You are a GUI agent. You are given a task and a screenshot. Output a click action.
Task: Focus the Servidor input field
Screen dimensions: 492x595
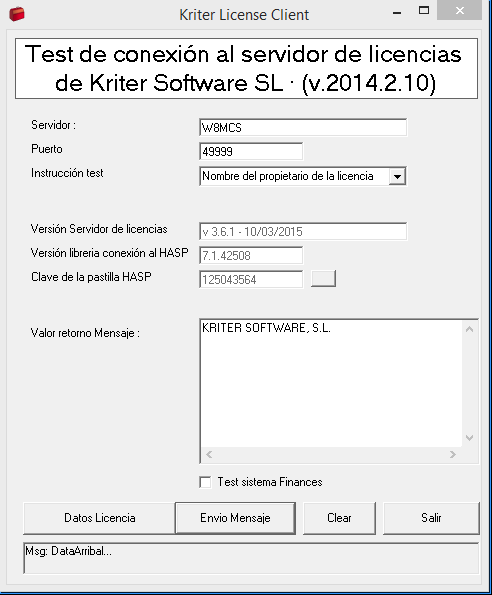pos(303,128)
